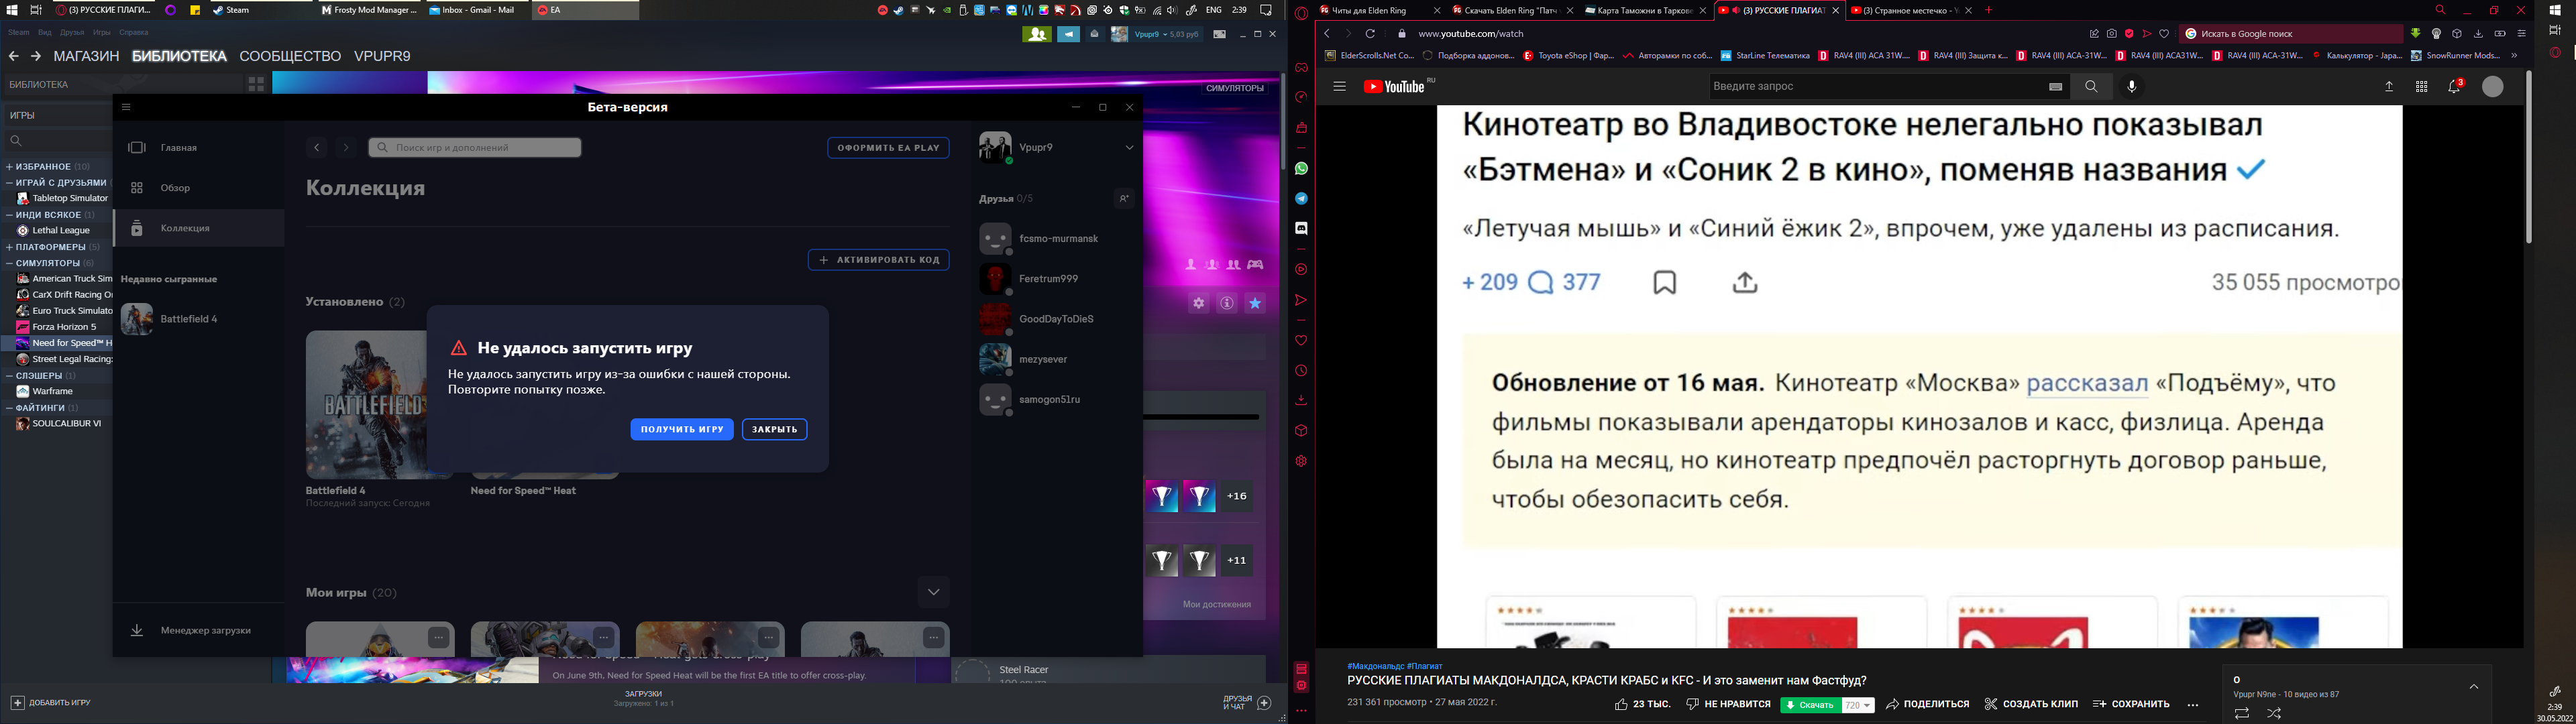Collapse the YouTube playlist panel chevron
This screenshot has height=724, width=2576.
tap(2474, 687)
